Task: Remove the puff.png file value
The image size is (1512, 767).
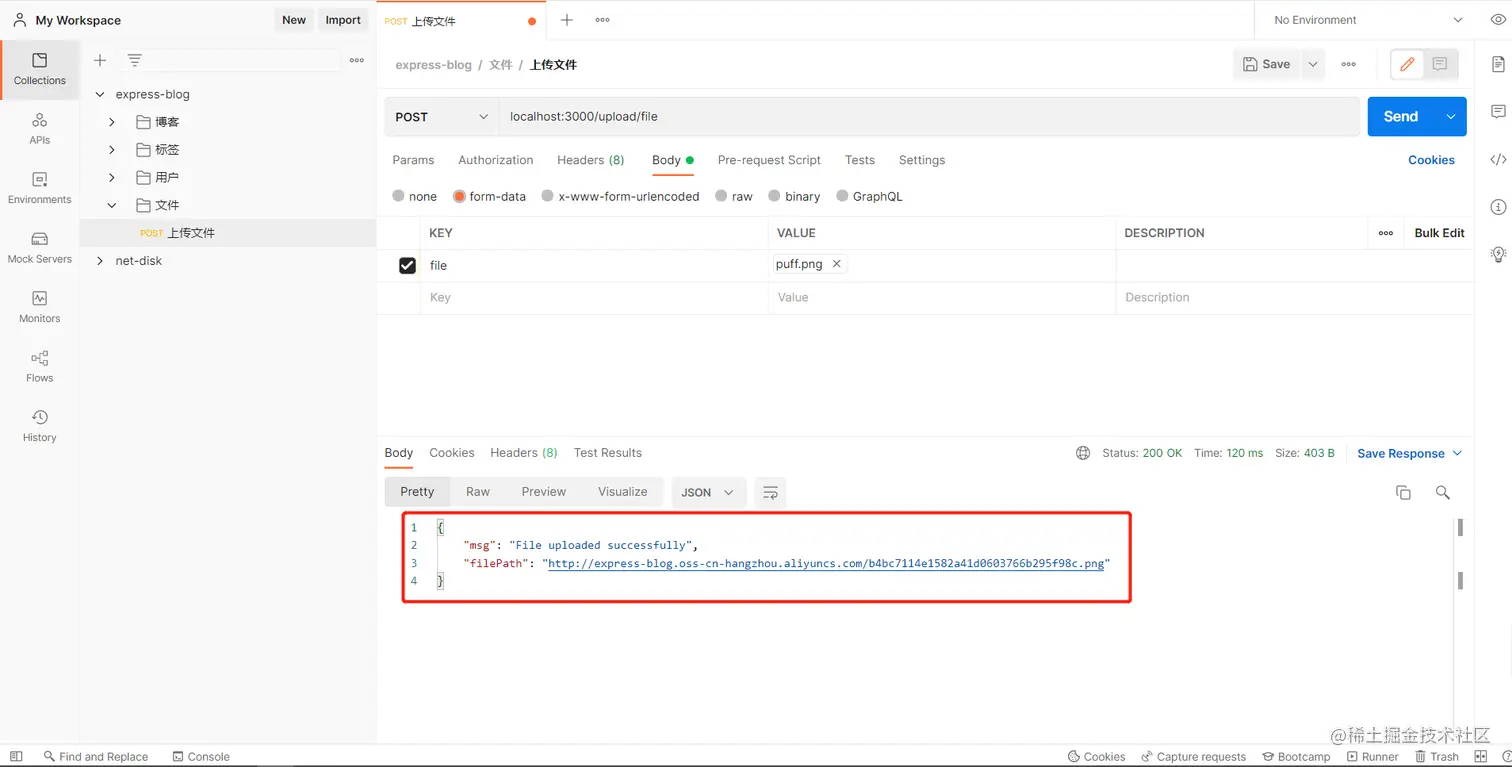Action: [837, 264]
